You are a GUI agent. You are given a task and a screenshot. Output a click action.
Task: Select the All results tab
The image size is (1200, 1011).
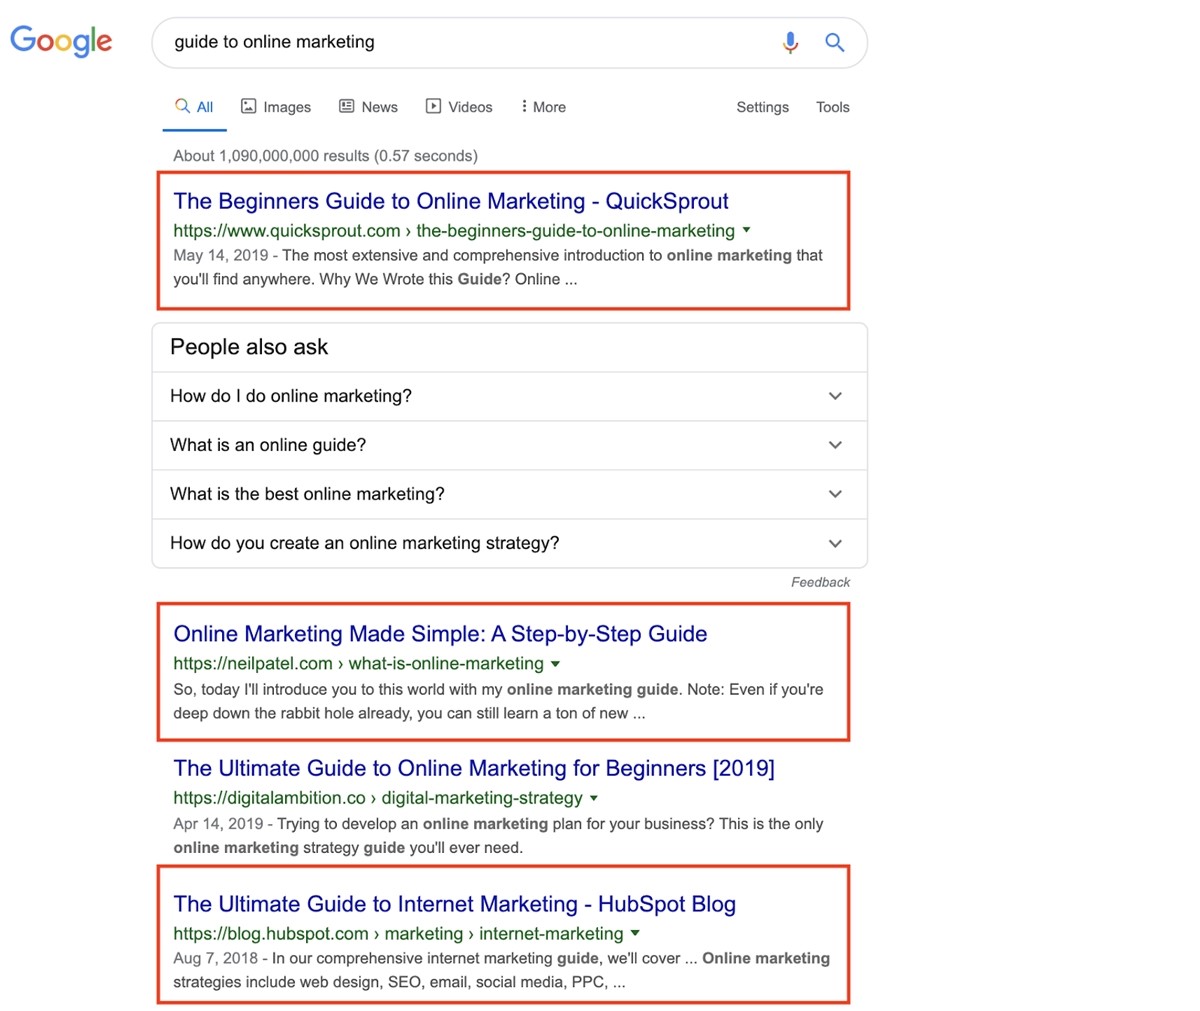194,107
